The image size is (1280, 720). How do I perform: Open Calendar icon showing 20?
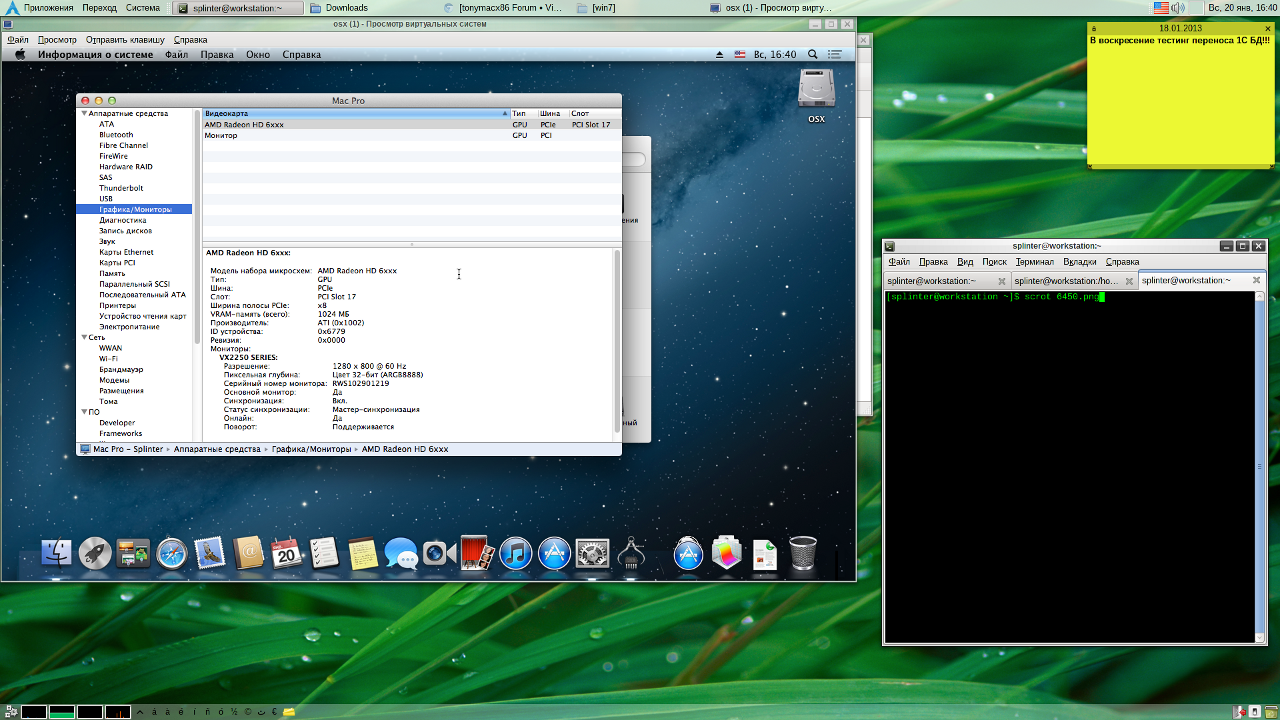(287, 552)
